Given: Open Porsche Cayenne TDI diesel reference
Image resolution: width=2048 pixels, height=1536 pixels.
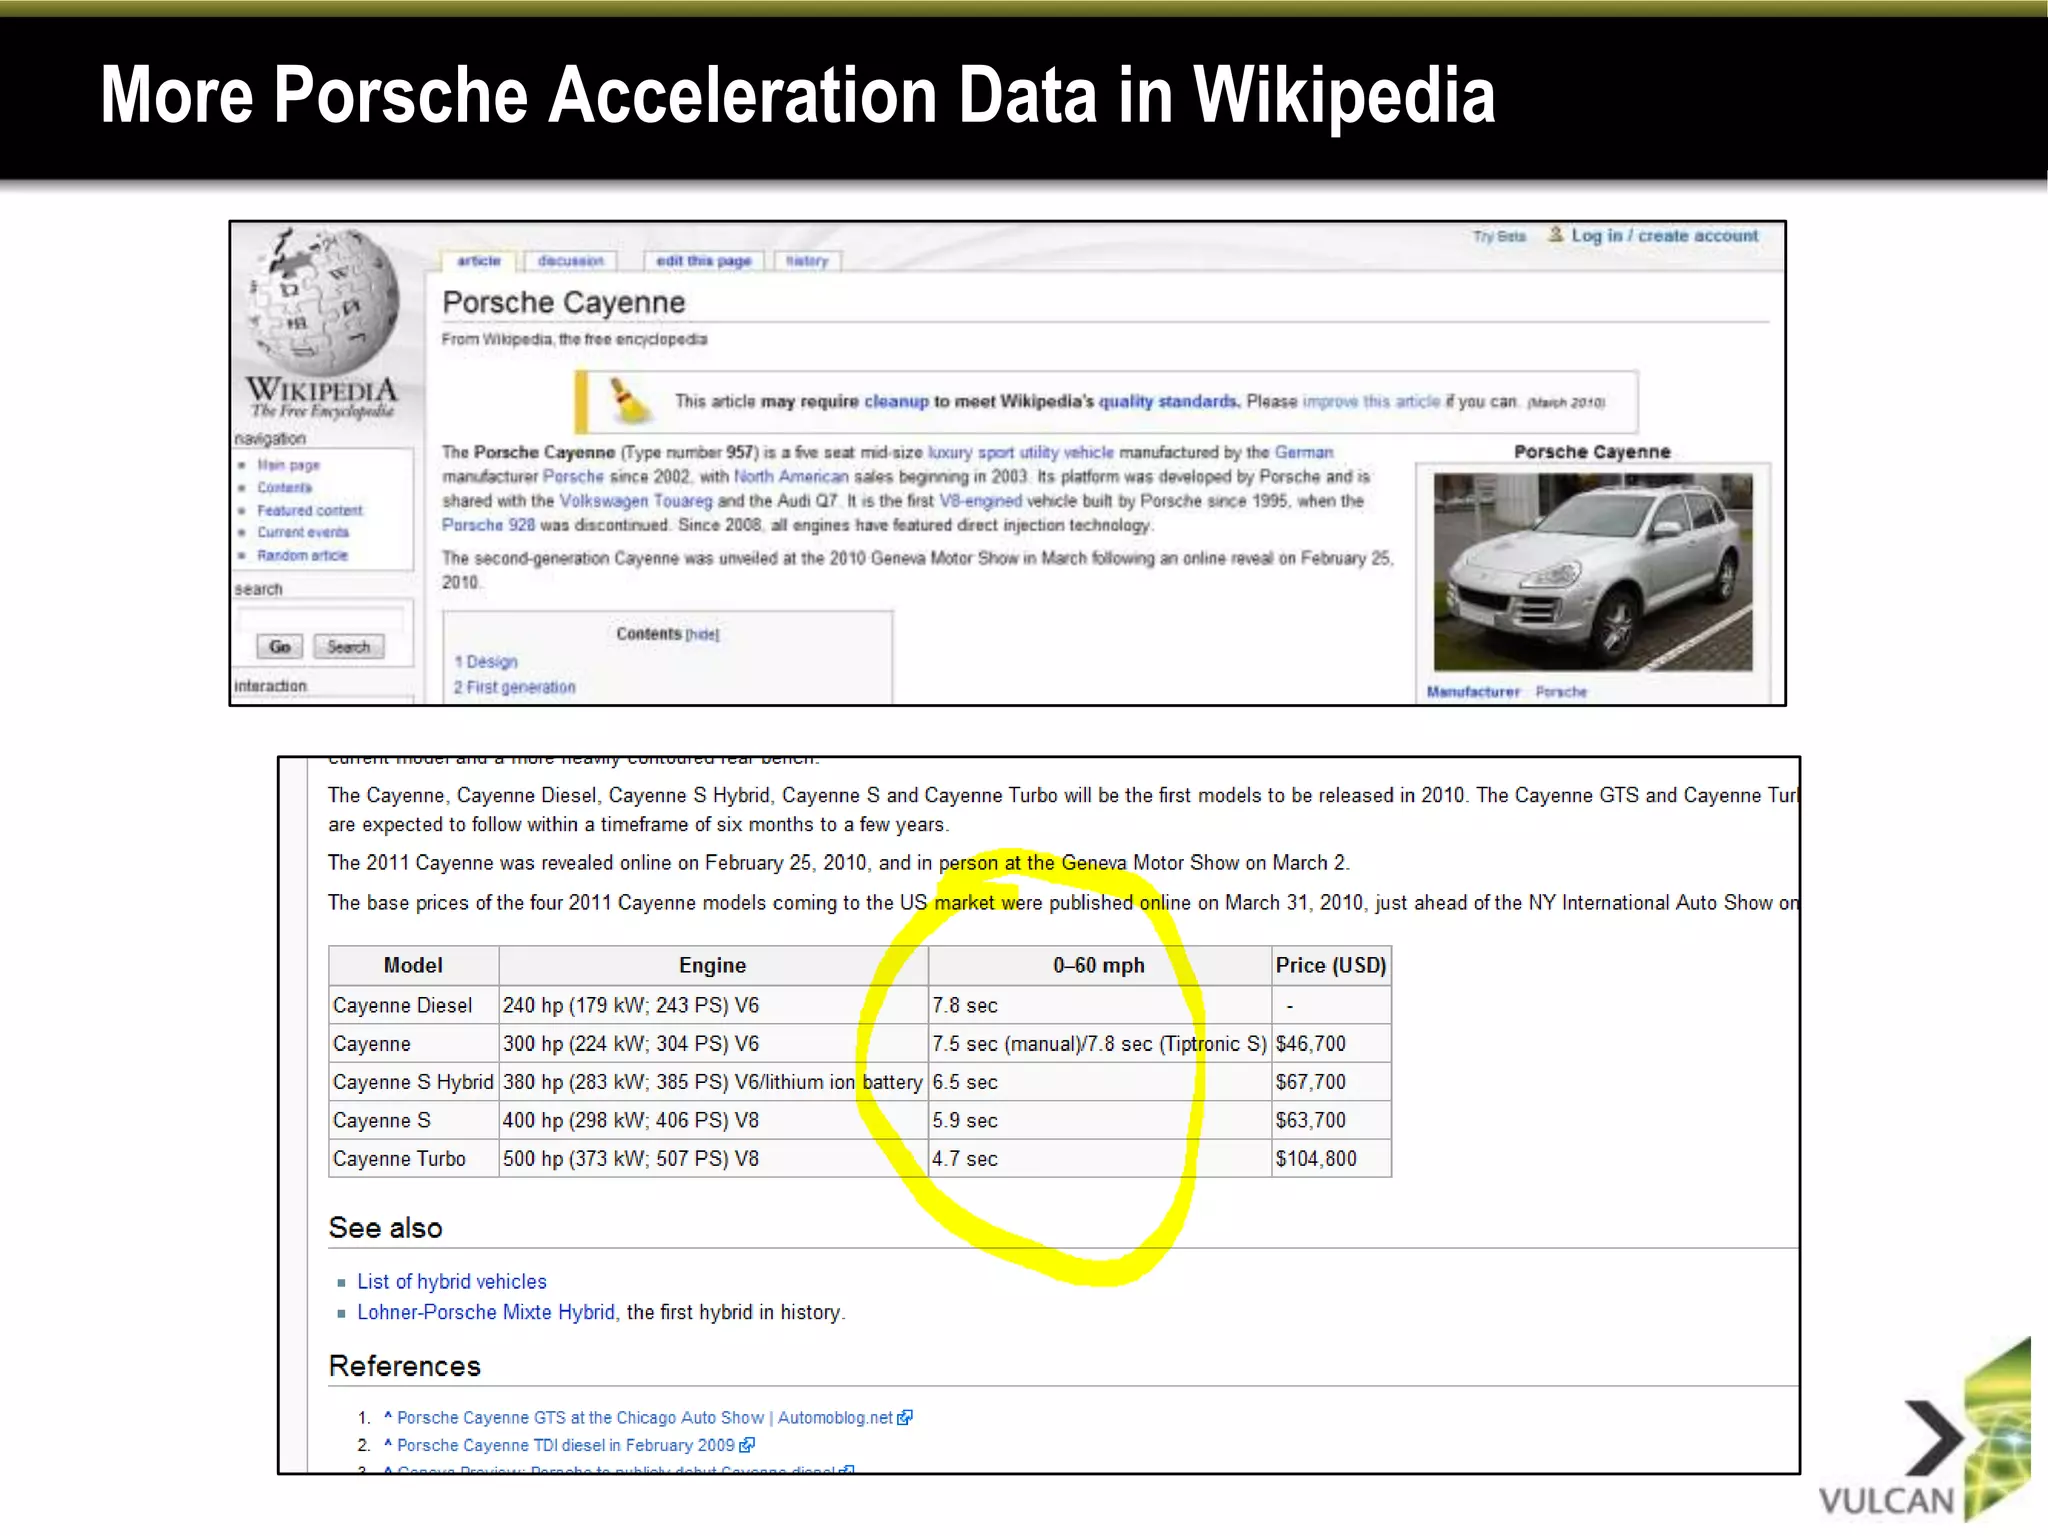Looking at the screenshot, I should coord(566,1445).
